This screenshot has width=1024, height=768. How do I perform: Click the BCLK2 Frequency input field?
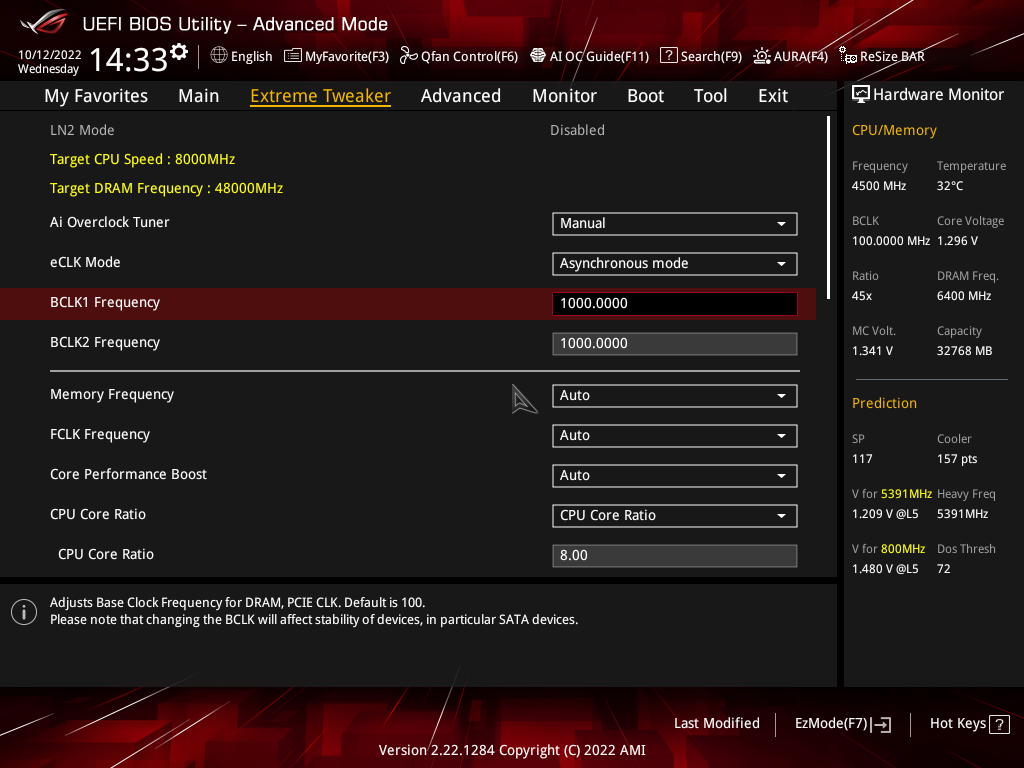click(674, 344)
